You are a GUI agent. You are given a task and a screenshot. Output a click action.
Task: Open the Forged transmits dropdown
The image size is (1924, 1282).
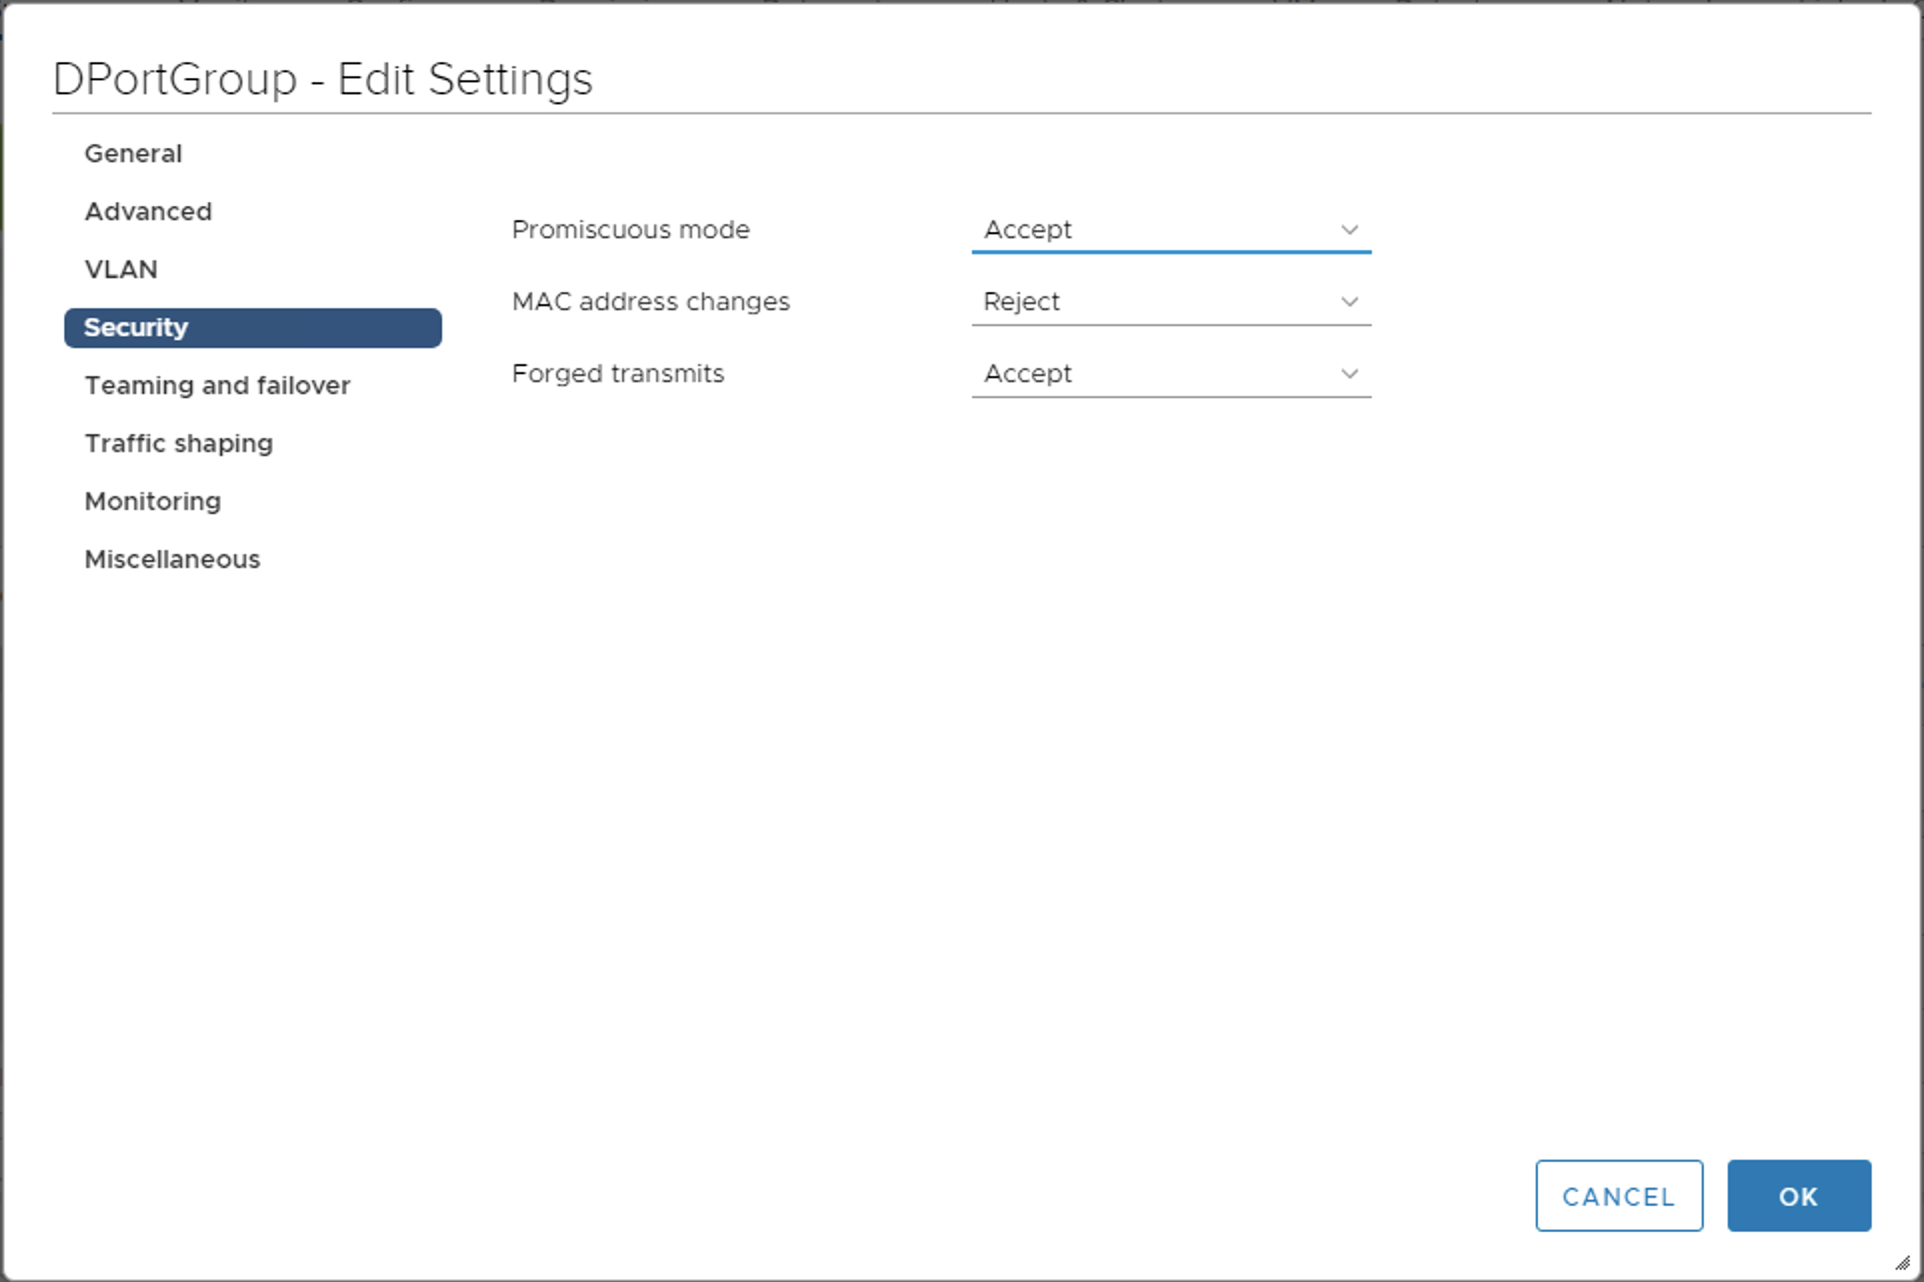1170,373
